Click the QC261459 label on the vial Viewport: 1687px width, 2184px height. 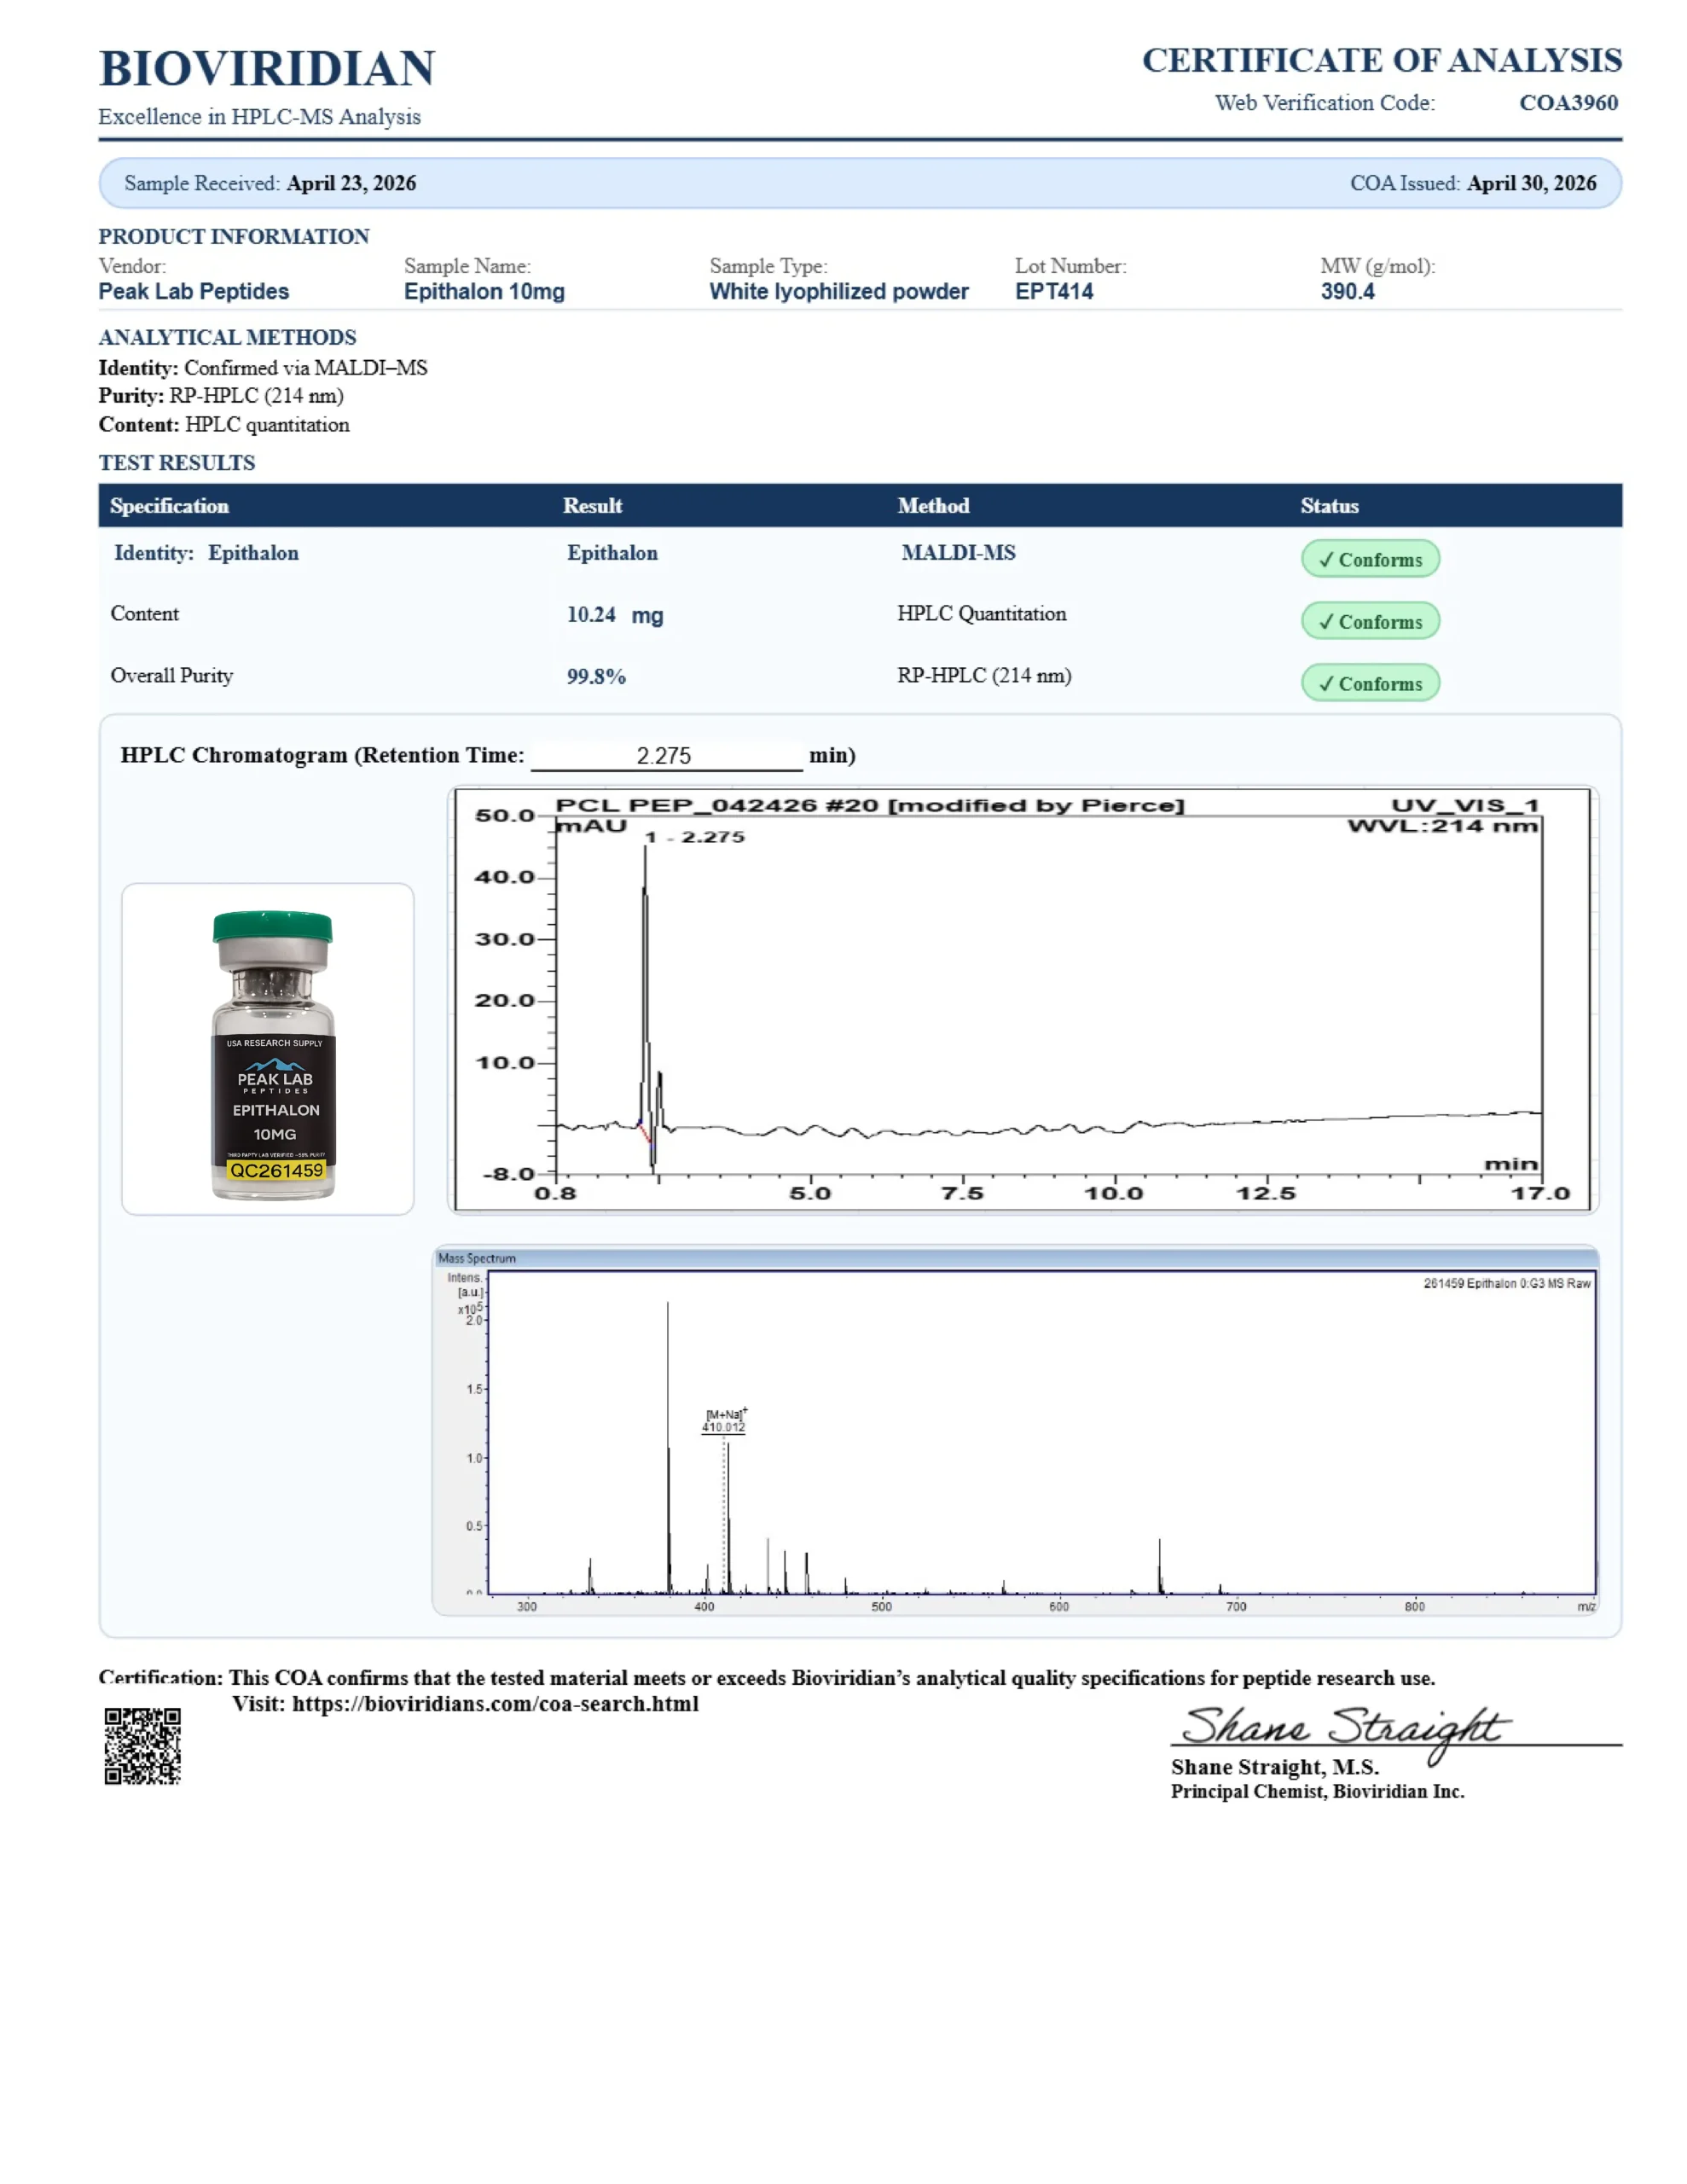tap(276, 1170)
